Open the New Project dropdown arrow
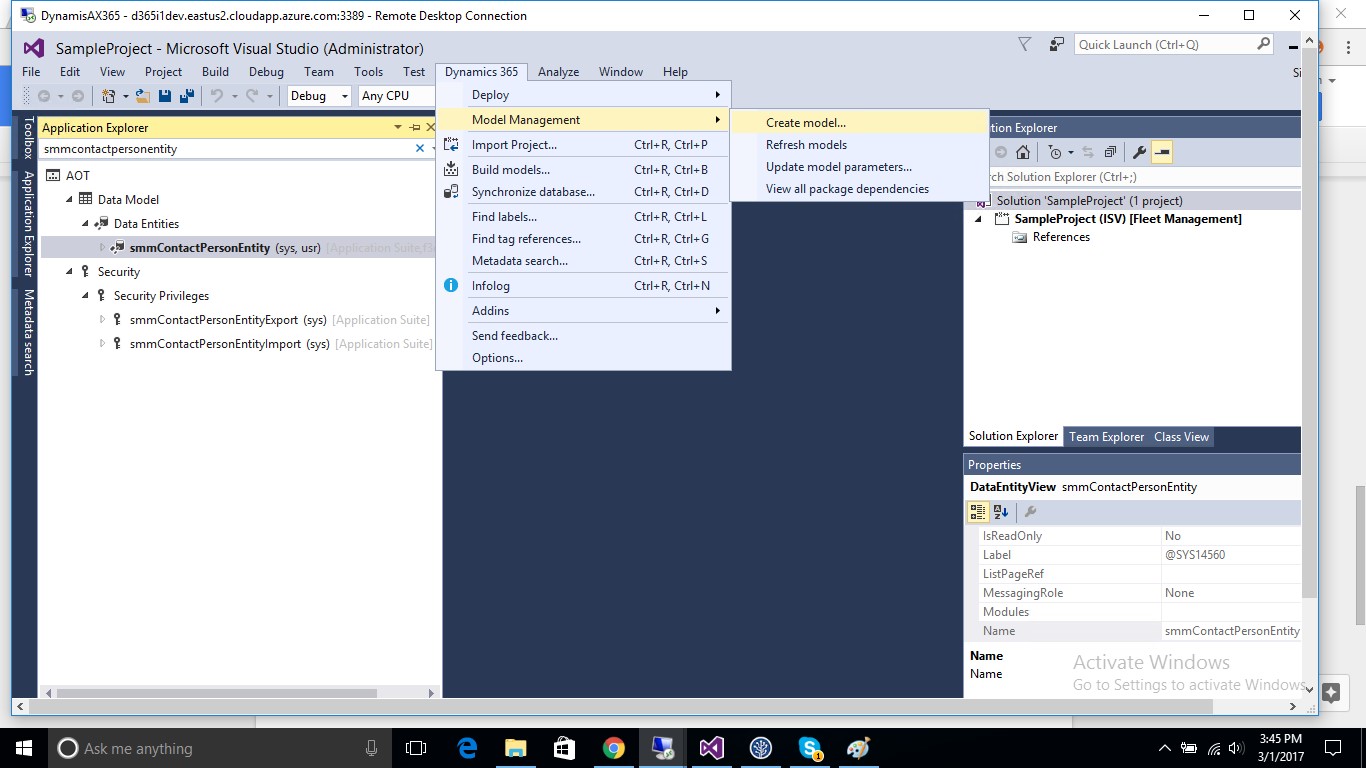Image resolution: width=1366 pixels, height=768 pixels. [125, 96]
